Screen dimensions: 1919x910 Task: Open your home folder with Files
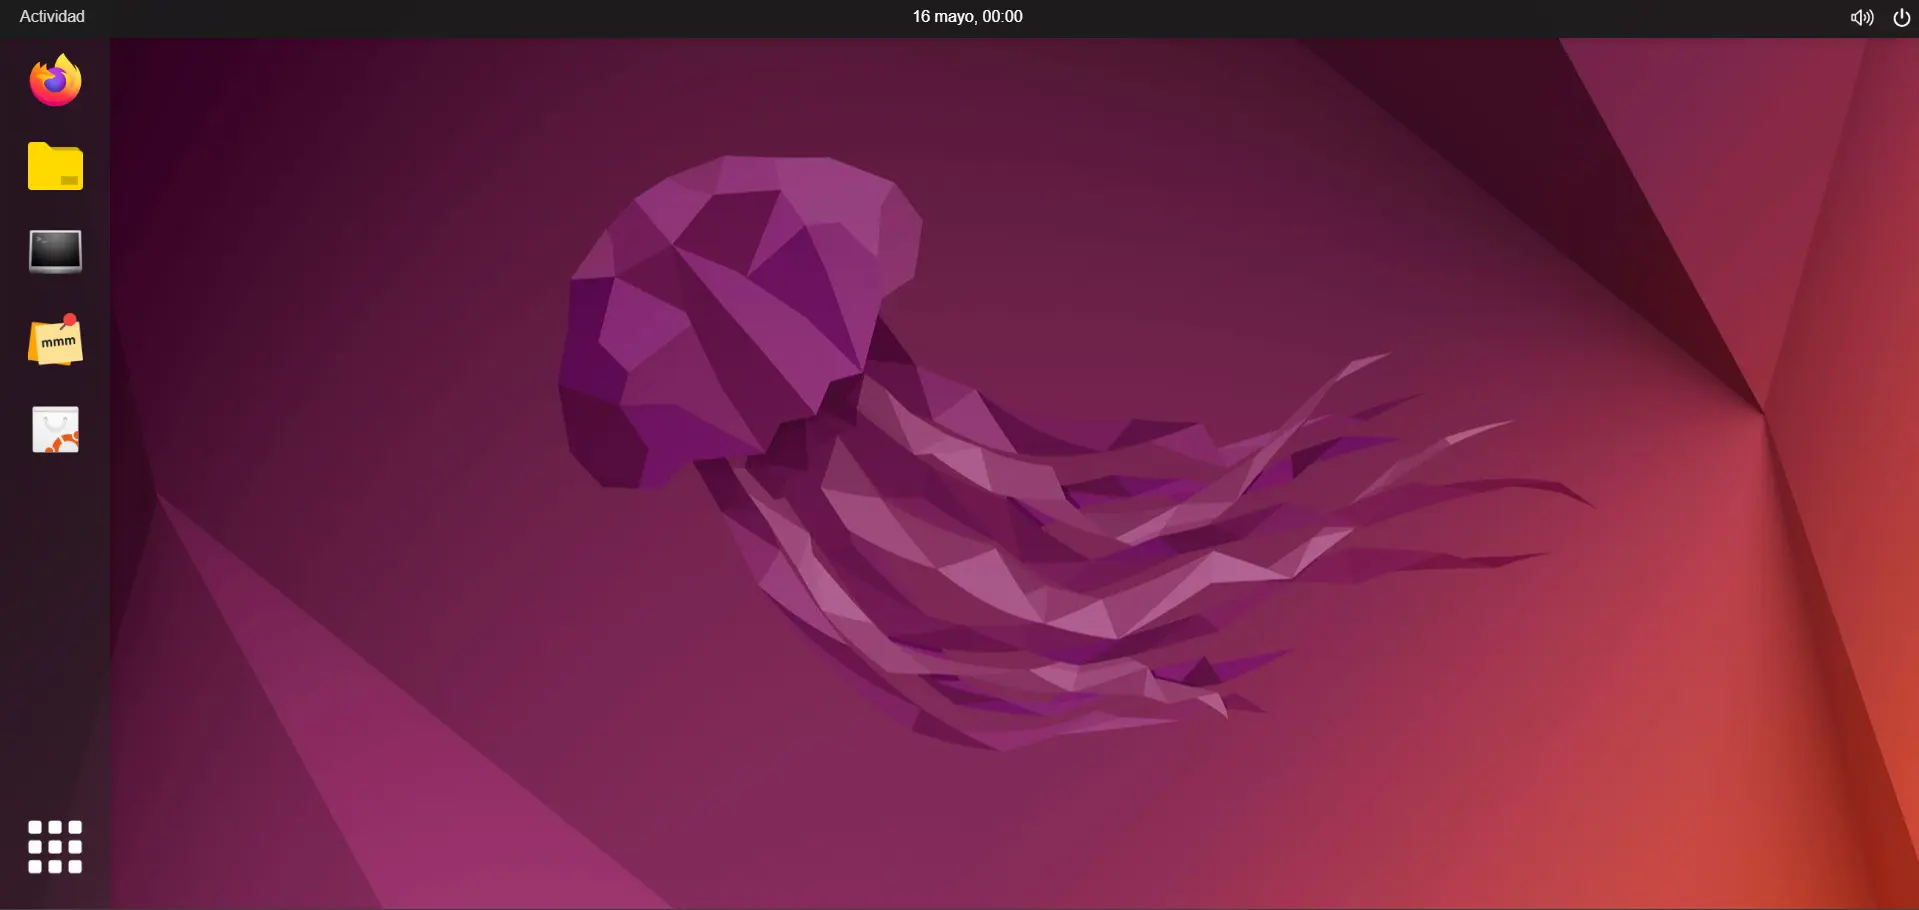coord(55,166)
